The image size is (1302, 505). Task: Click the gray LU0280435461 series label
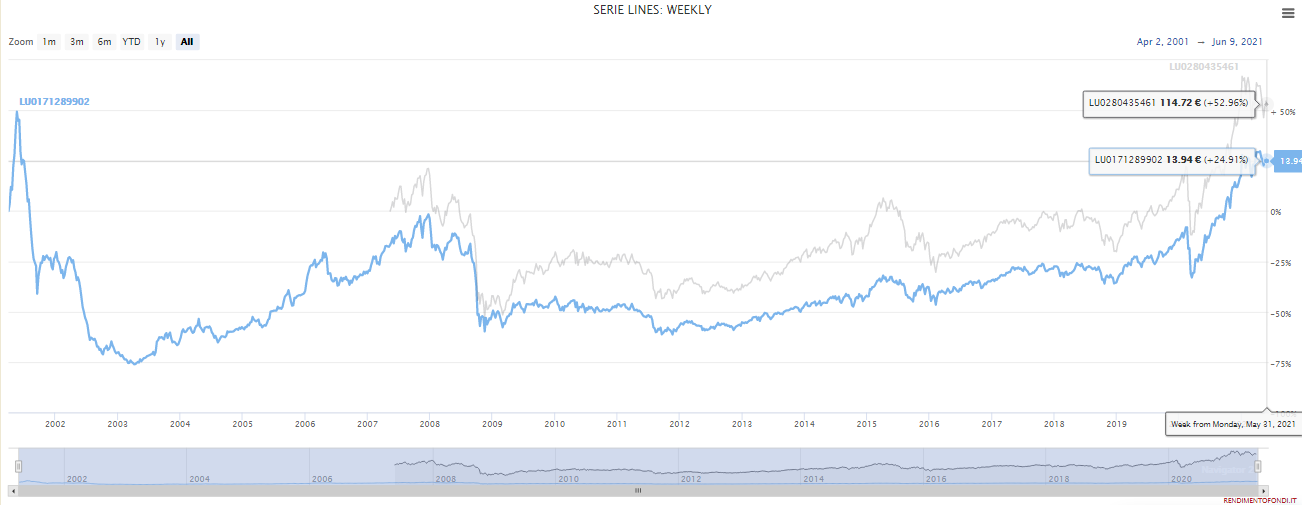coord(1210,67)
